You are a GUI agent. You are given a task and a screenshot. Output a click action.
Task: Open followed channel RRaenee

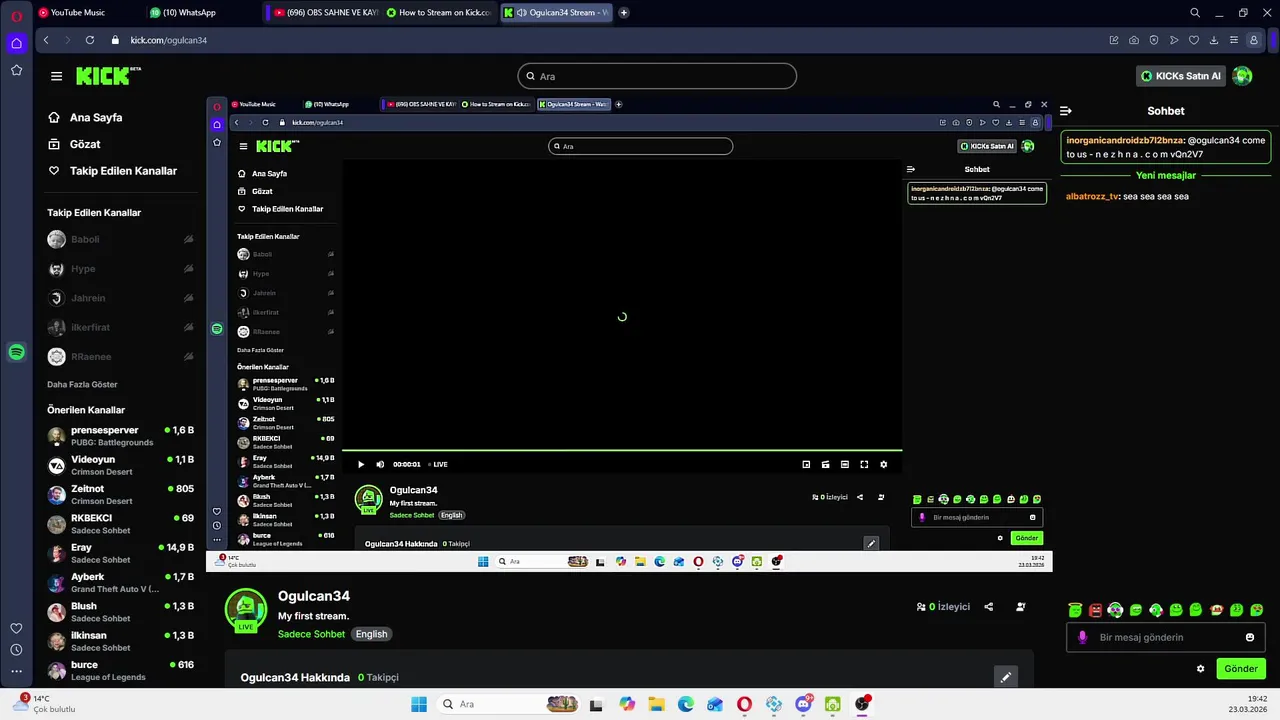(121, 356)
